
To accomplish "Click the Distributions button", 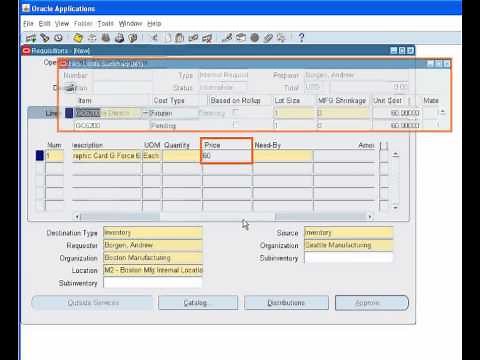I will pos(286,303).
